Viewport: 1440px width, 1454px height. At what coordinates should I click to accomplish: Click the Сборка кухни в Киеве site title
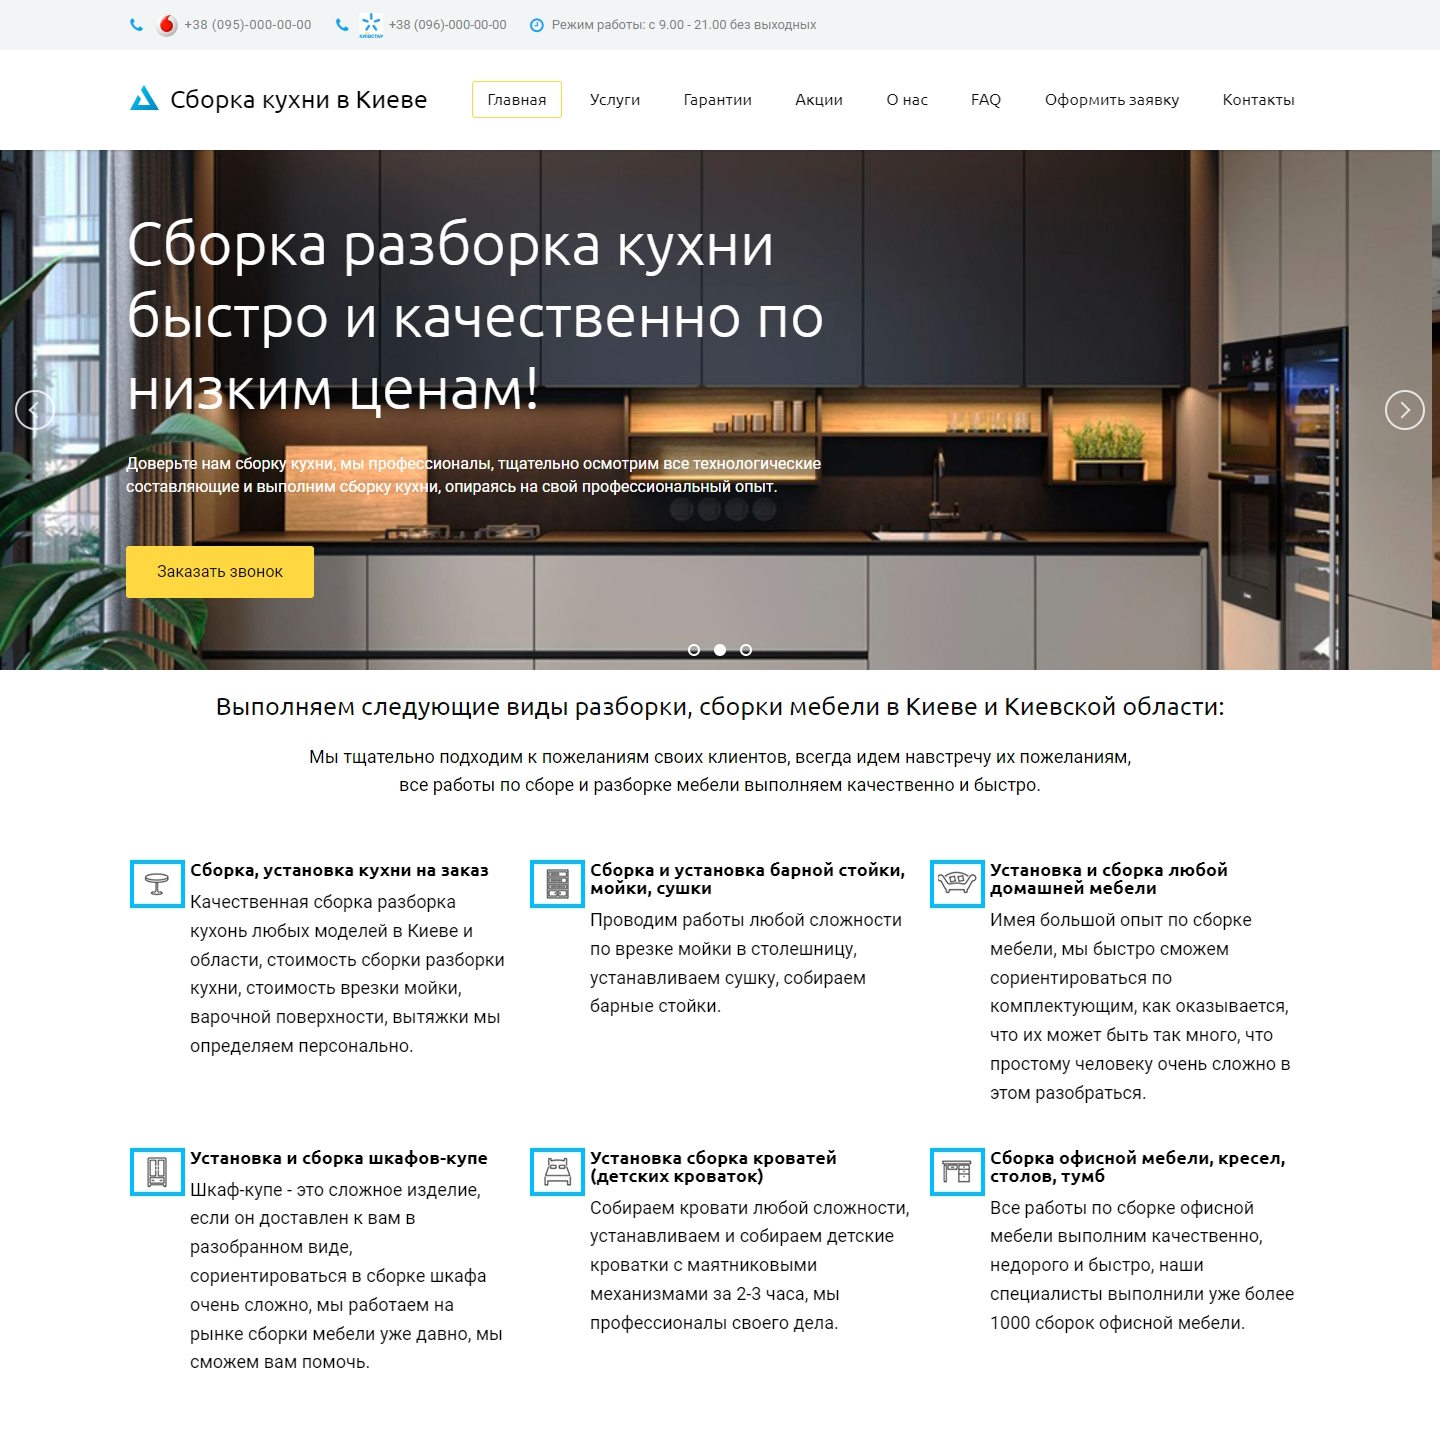pos(299,100)
